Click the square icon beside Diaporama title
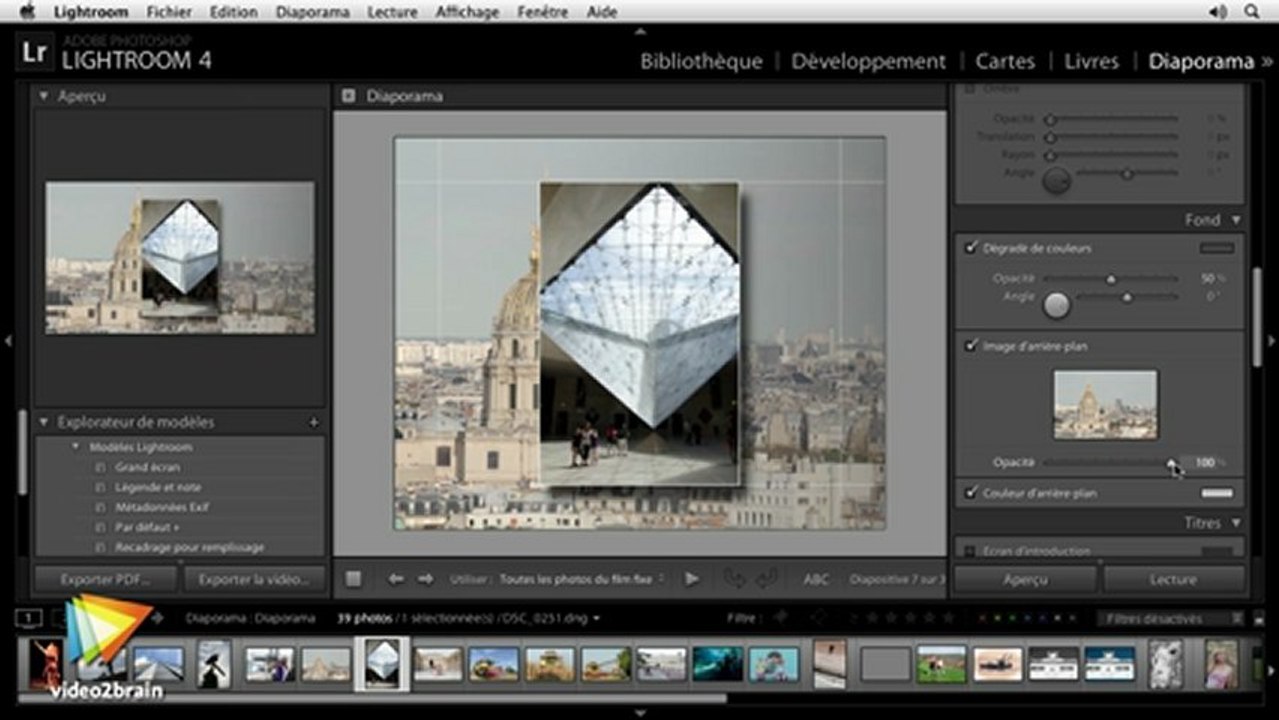 348,96
